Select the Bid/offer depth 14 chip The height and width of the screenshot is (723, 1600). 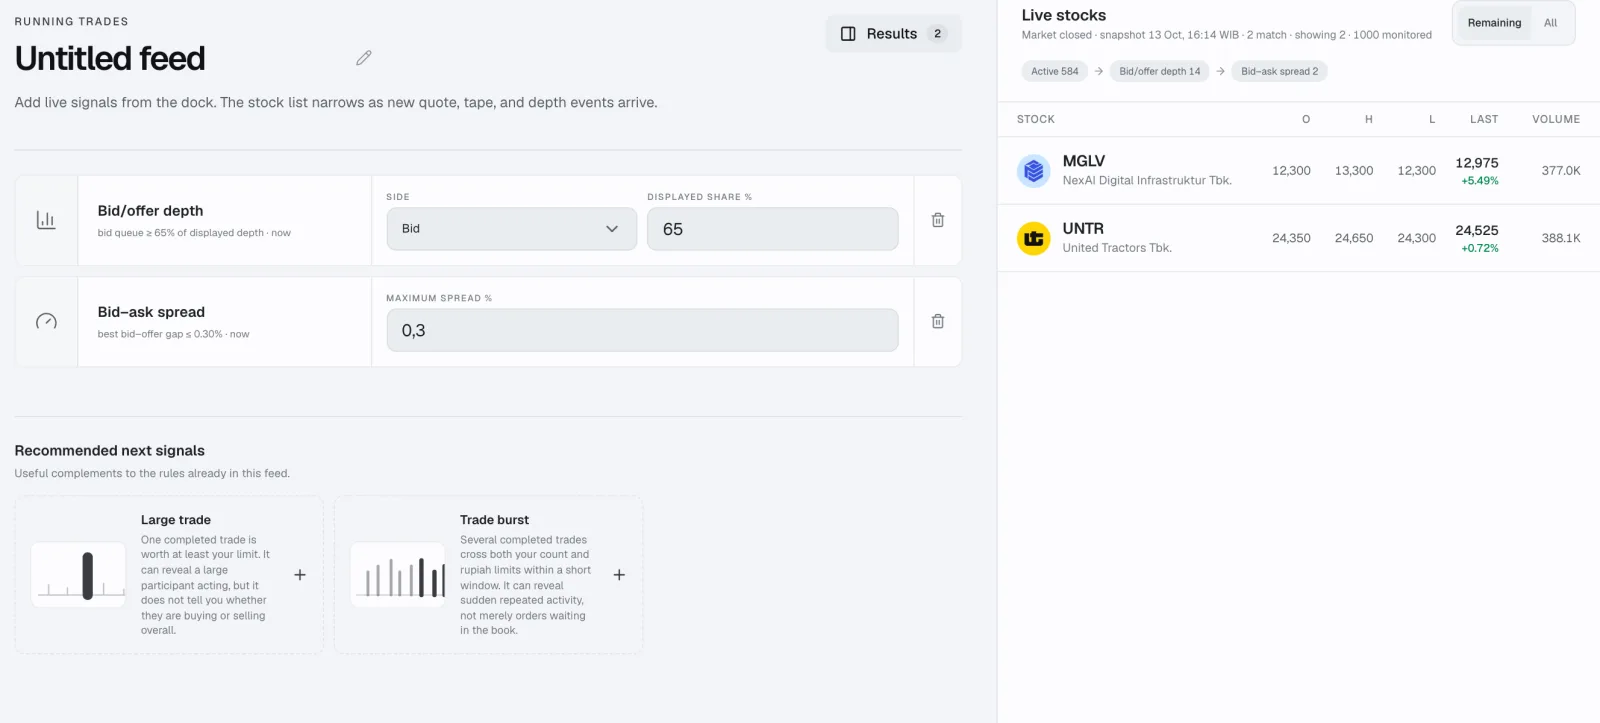pyautogui.click(x=1160, y=71)
